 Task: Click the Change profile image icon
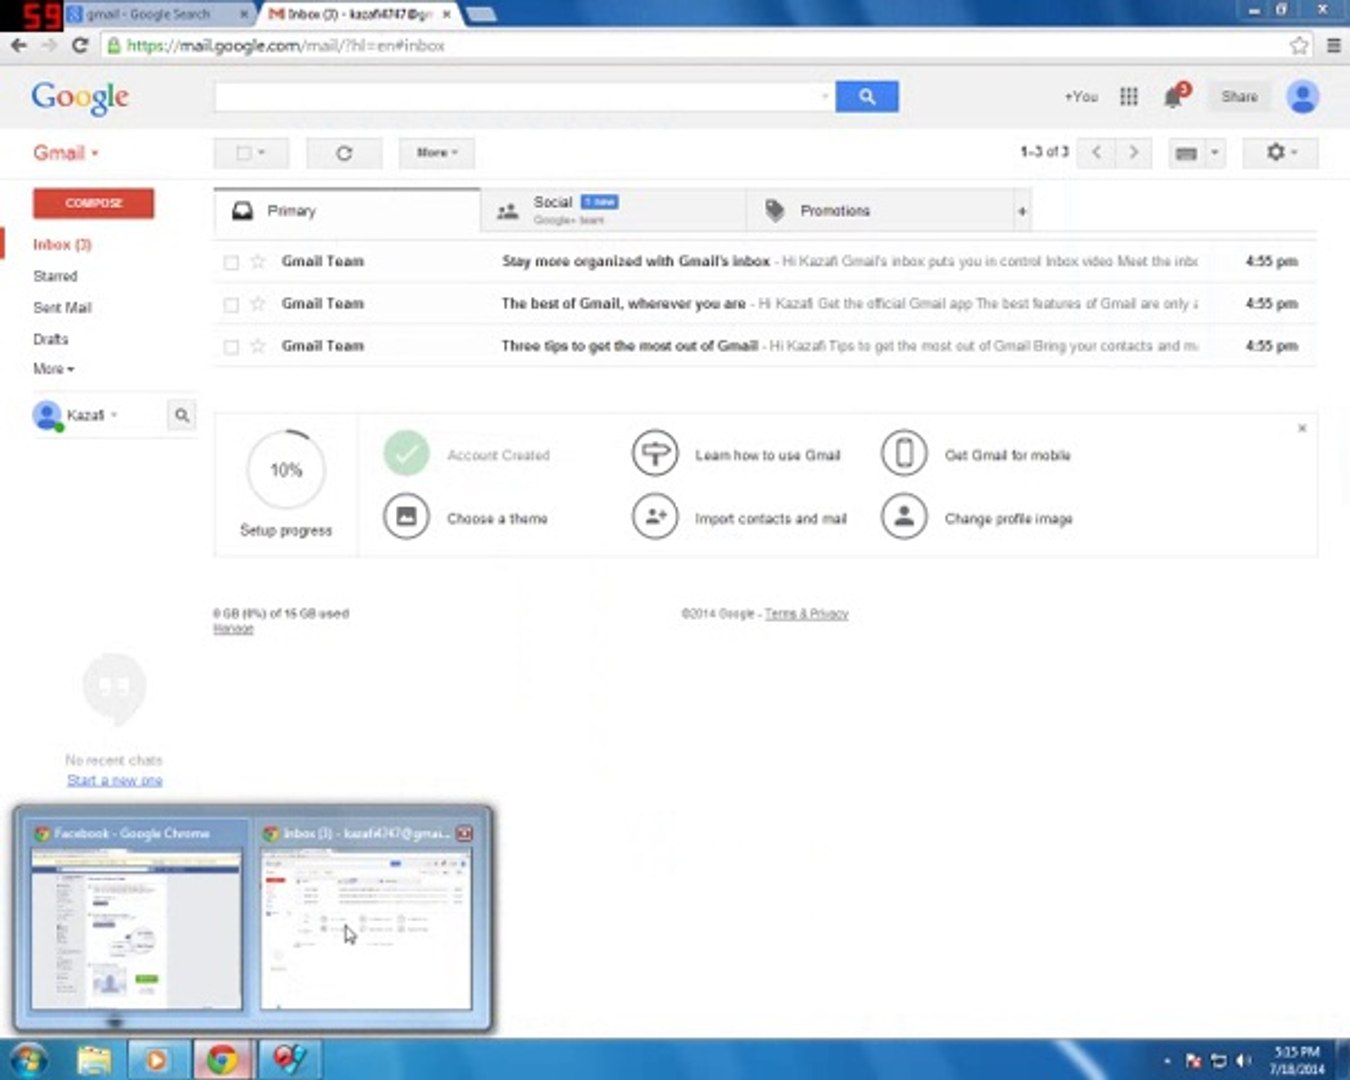[904, 517]
